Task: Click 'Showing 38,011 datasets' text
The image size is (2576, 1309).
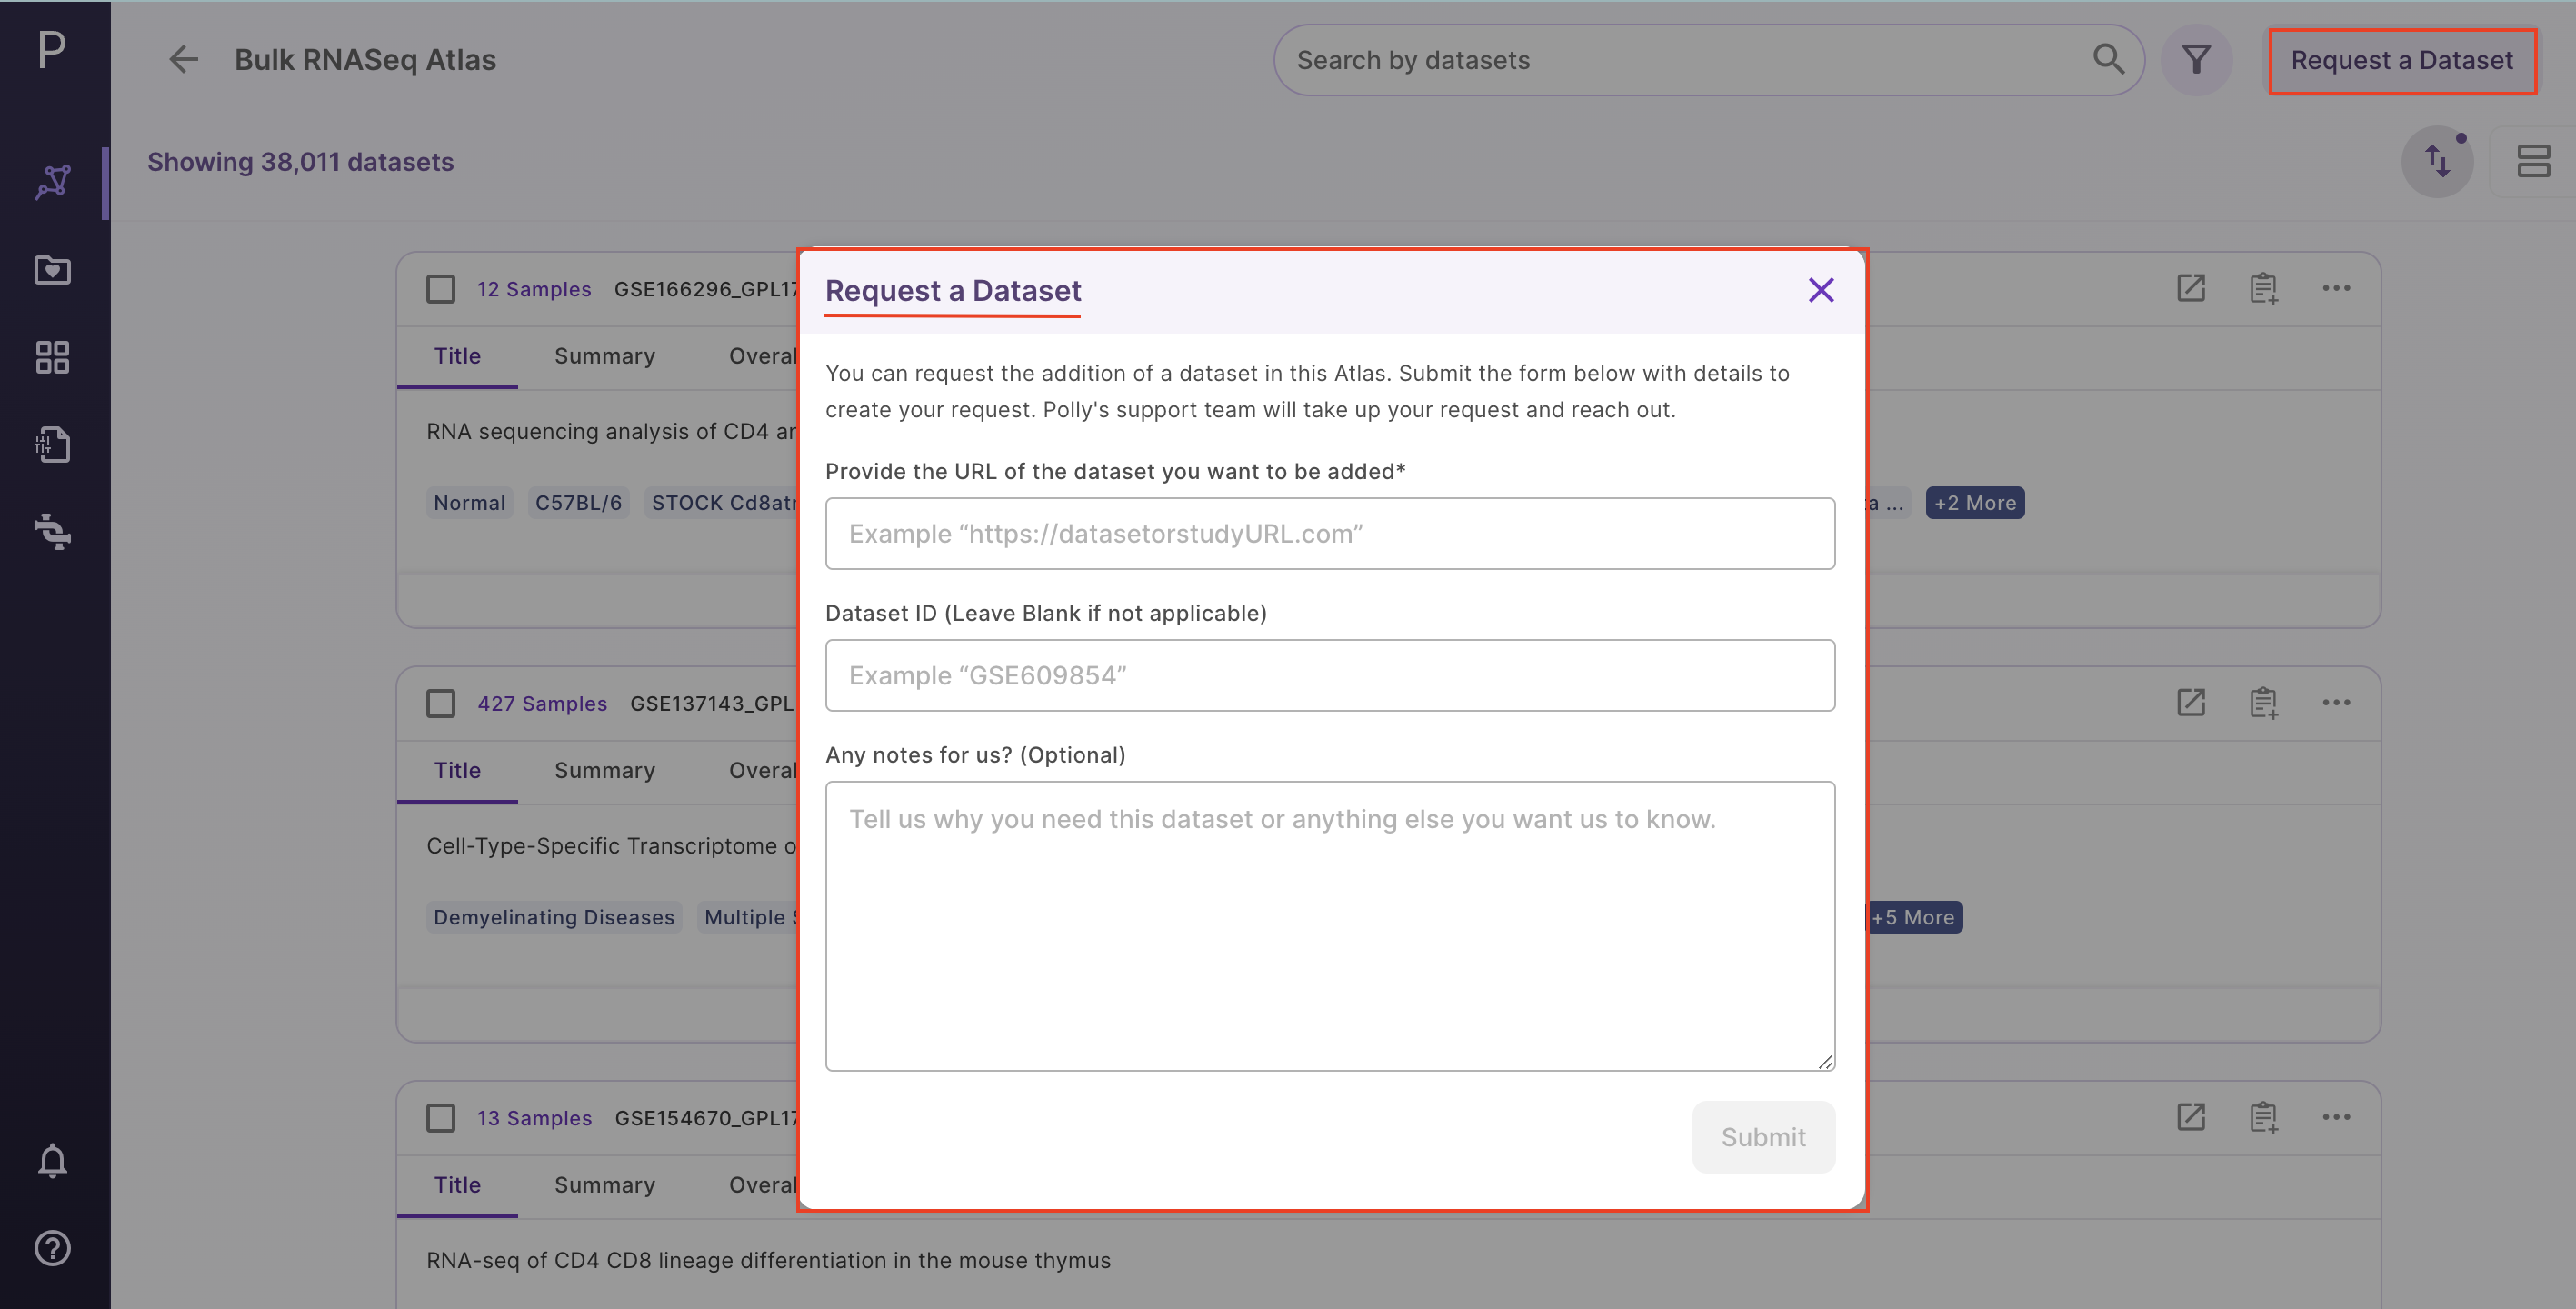Action: (x=300, y=162)
